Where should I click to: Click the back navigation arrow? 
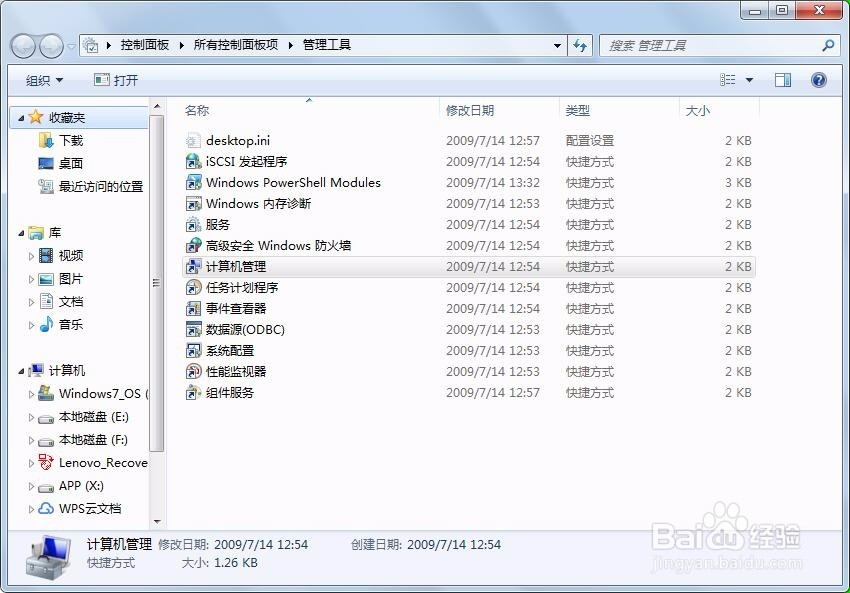(23, 46)
